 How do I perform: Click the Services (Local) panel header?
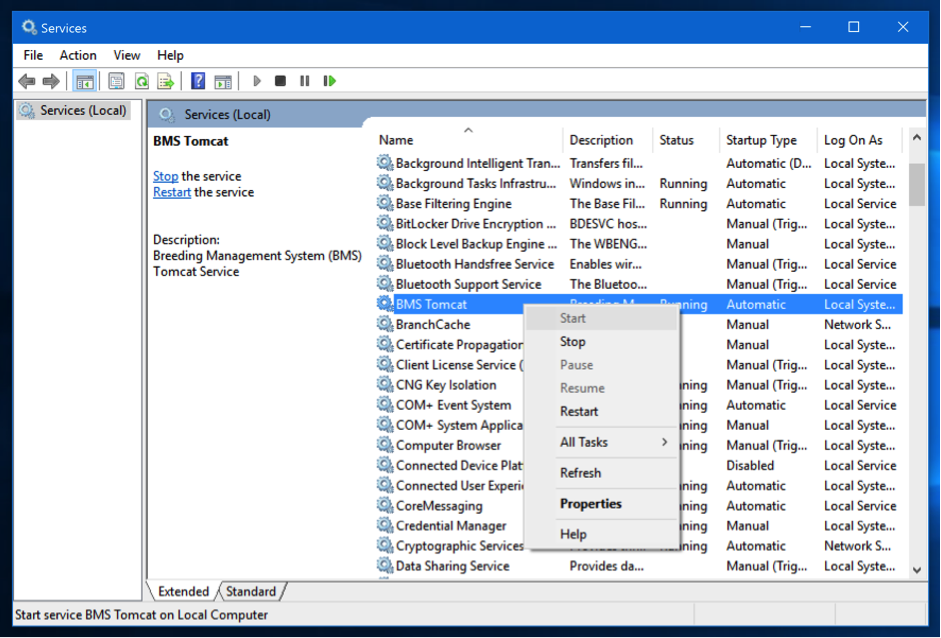pos(227,114)
